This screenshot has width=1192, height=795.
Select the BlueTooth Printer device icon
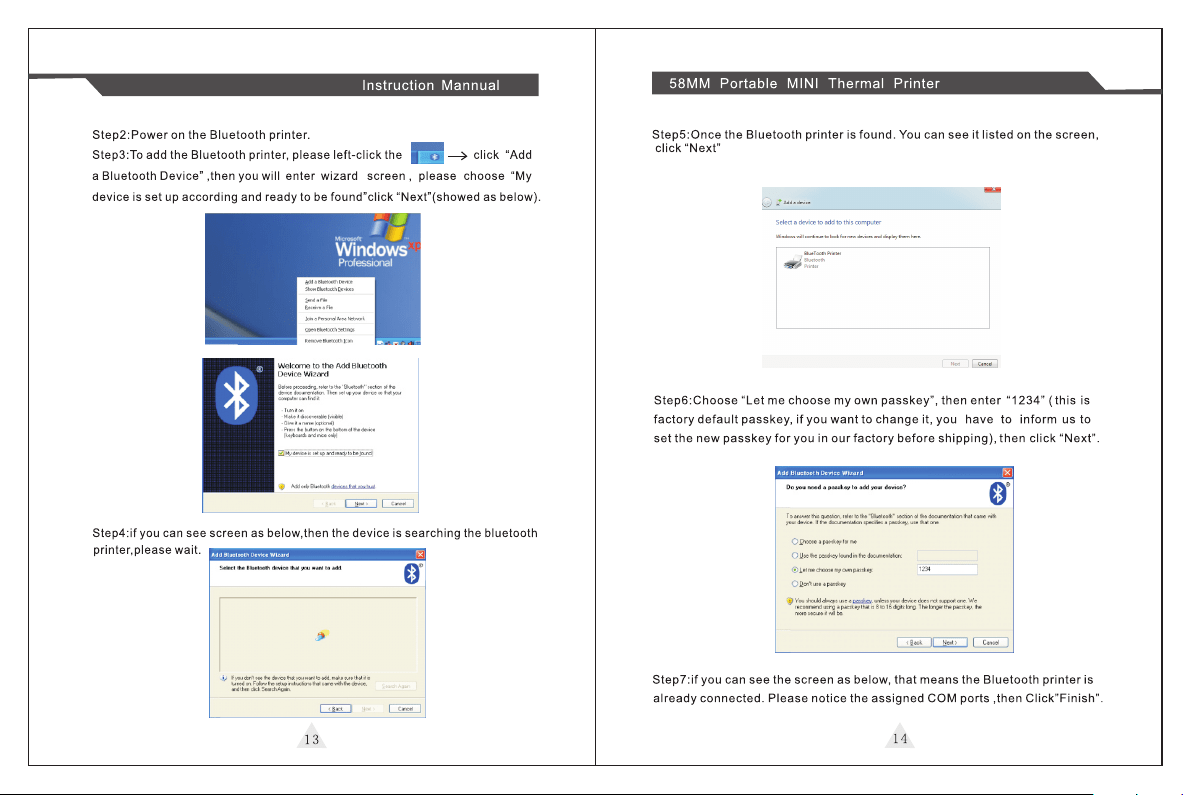pos(793,261)
